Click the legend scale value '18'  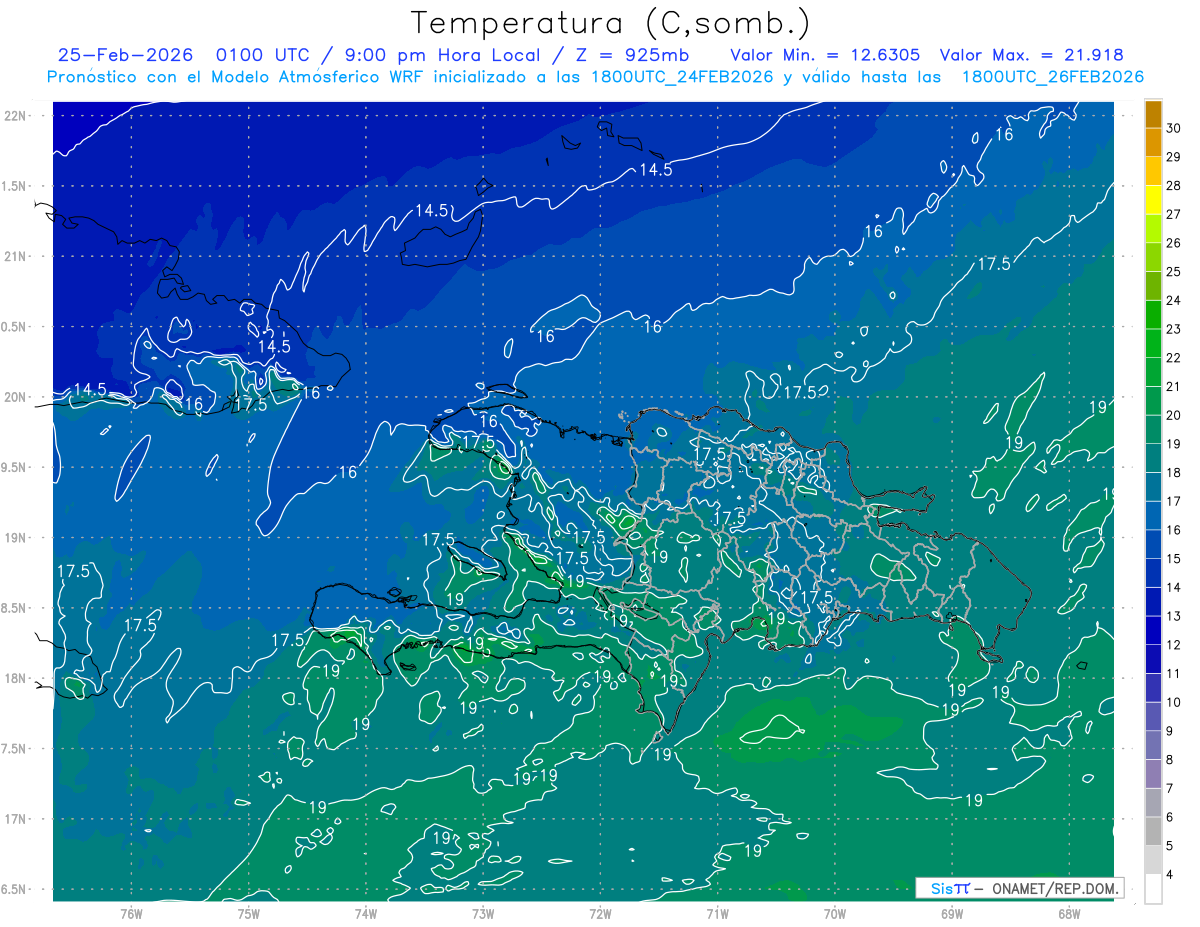click(1173, 472)
